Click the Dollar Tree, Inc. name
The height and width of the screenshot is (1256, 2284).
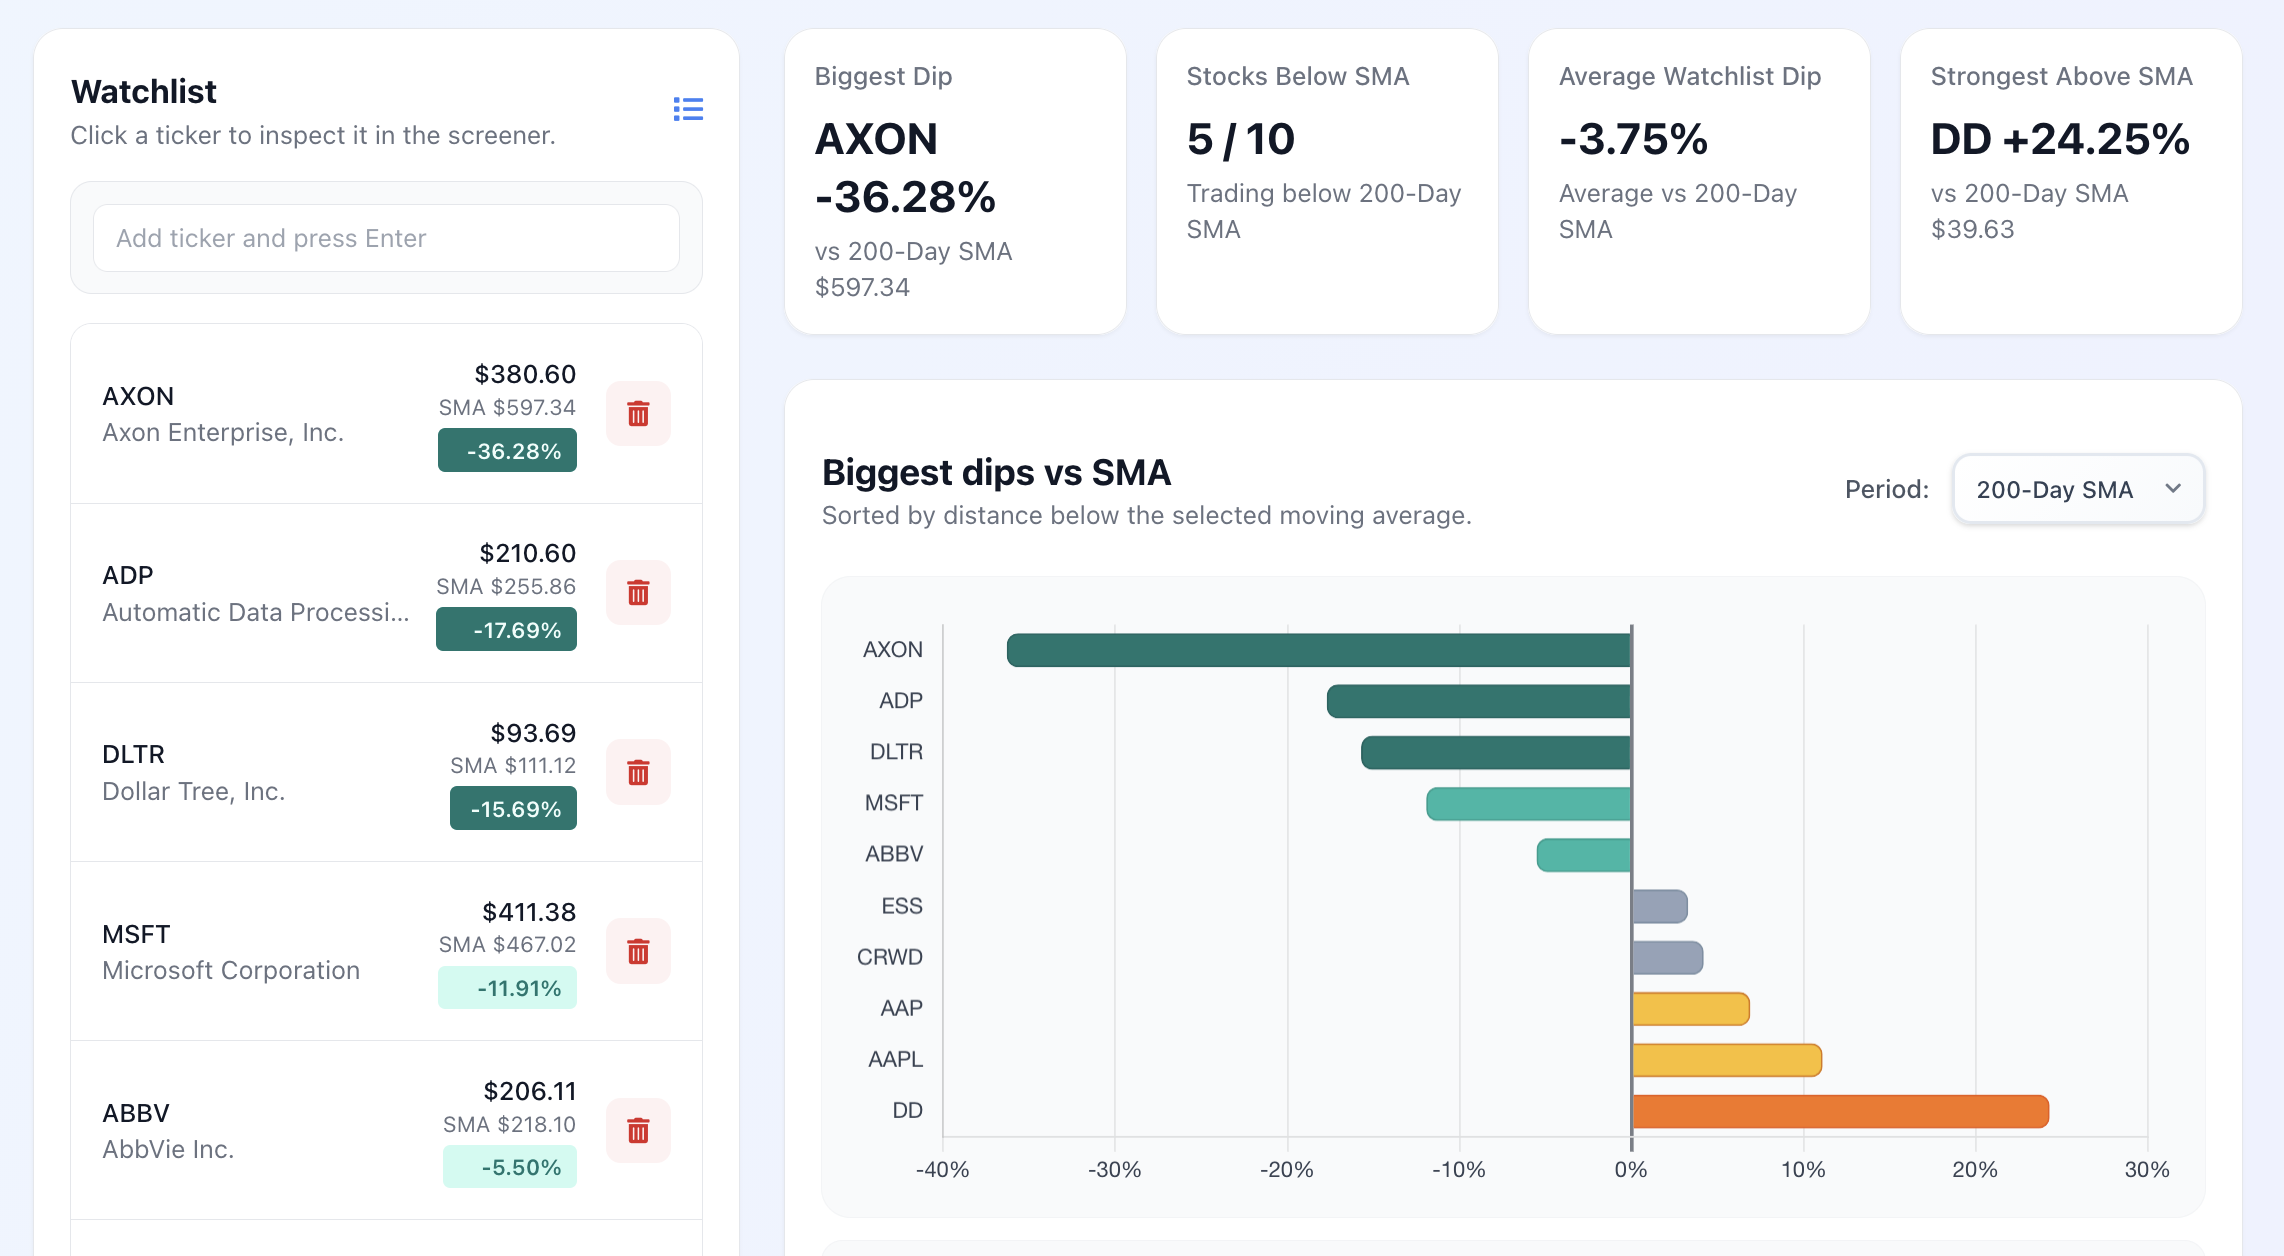pyautogui.click(x=194, y=791)
